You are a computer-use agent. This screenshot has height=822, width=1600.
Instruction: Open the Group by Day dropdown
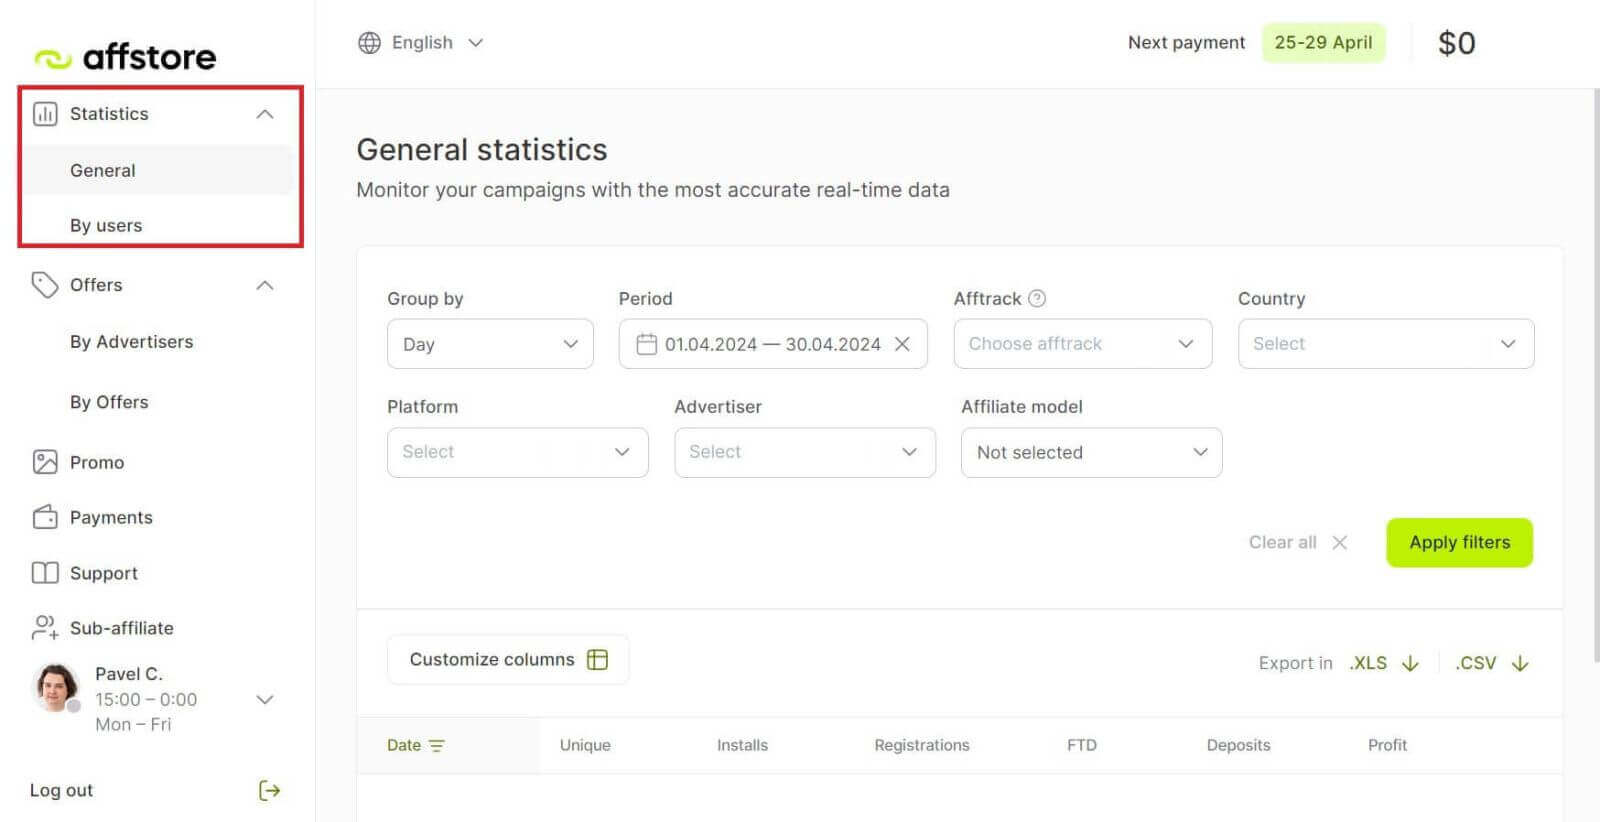click(x=490, y=344)
